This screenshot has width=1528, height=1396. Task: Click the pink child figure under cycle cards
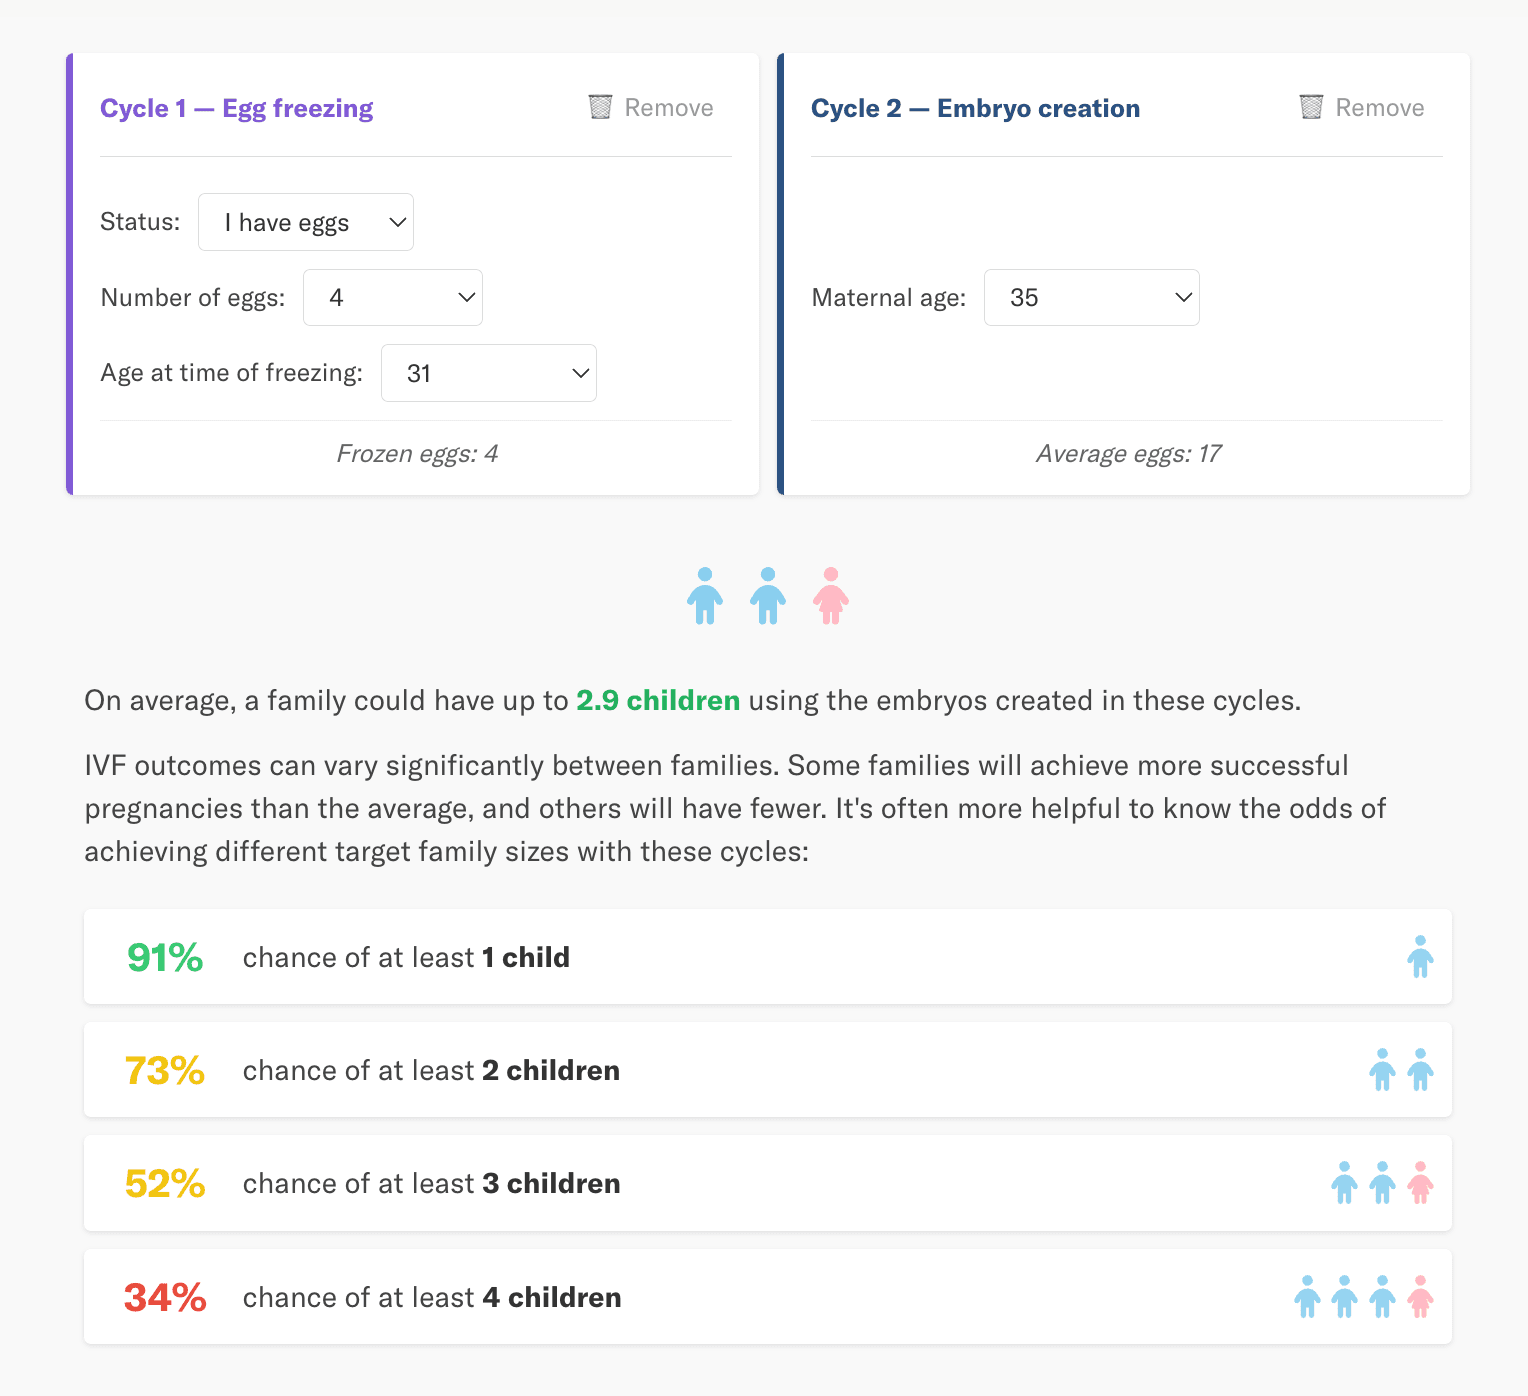(x=831, y=596)
